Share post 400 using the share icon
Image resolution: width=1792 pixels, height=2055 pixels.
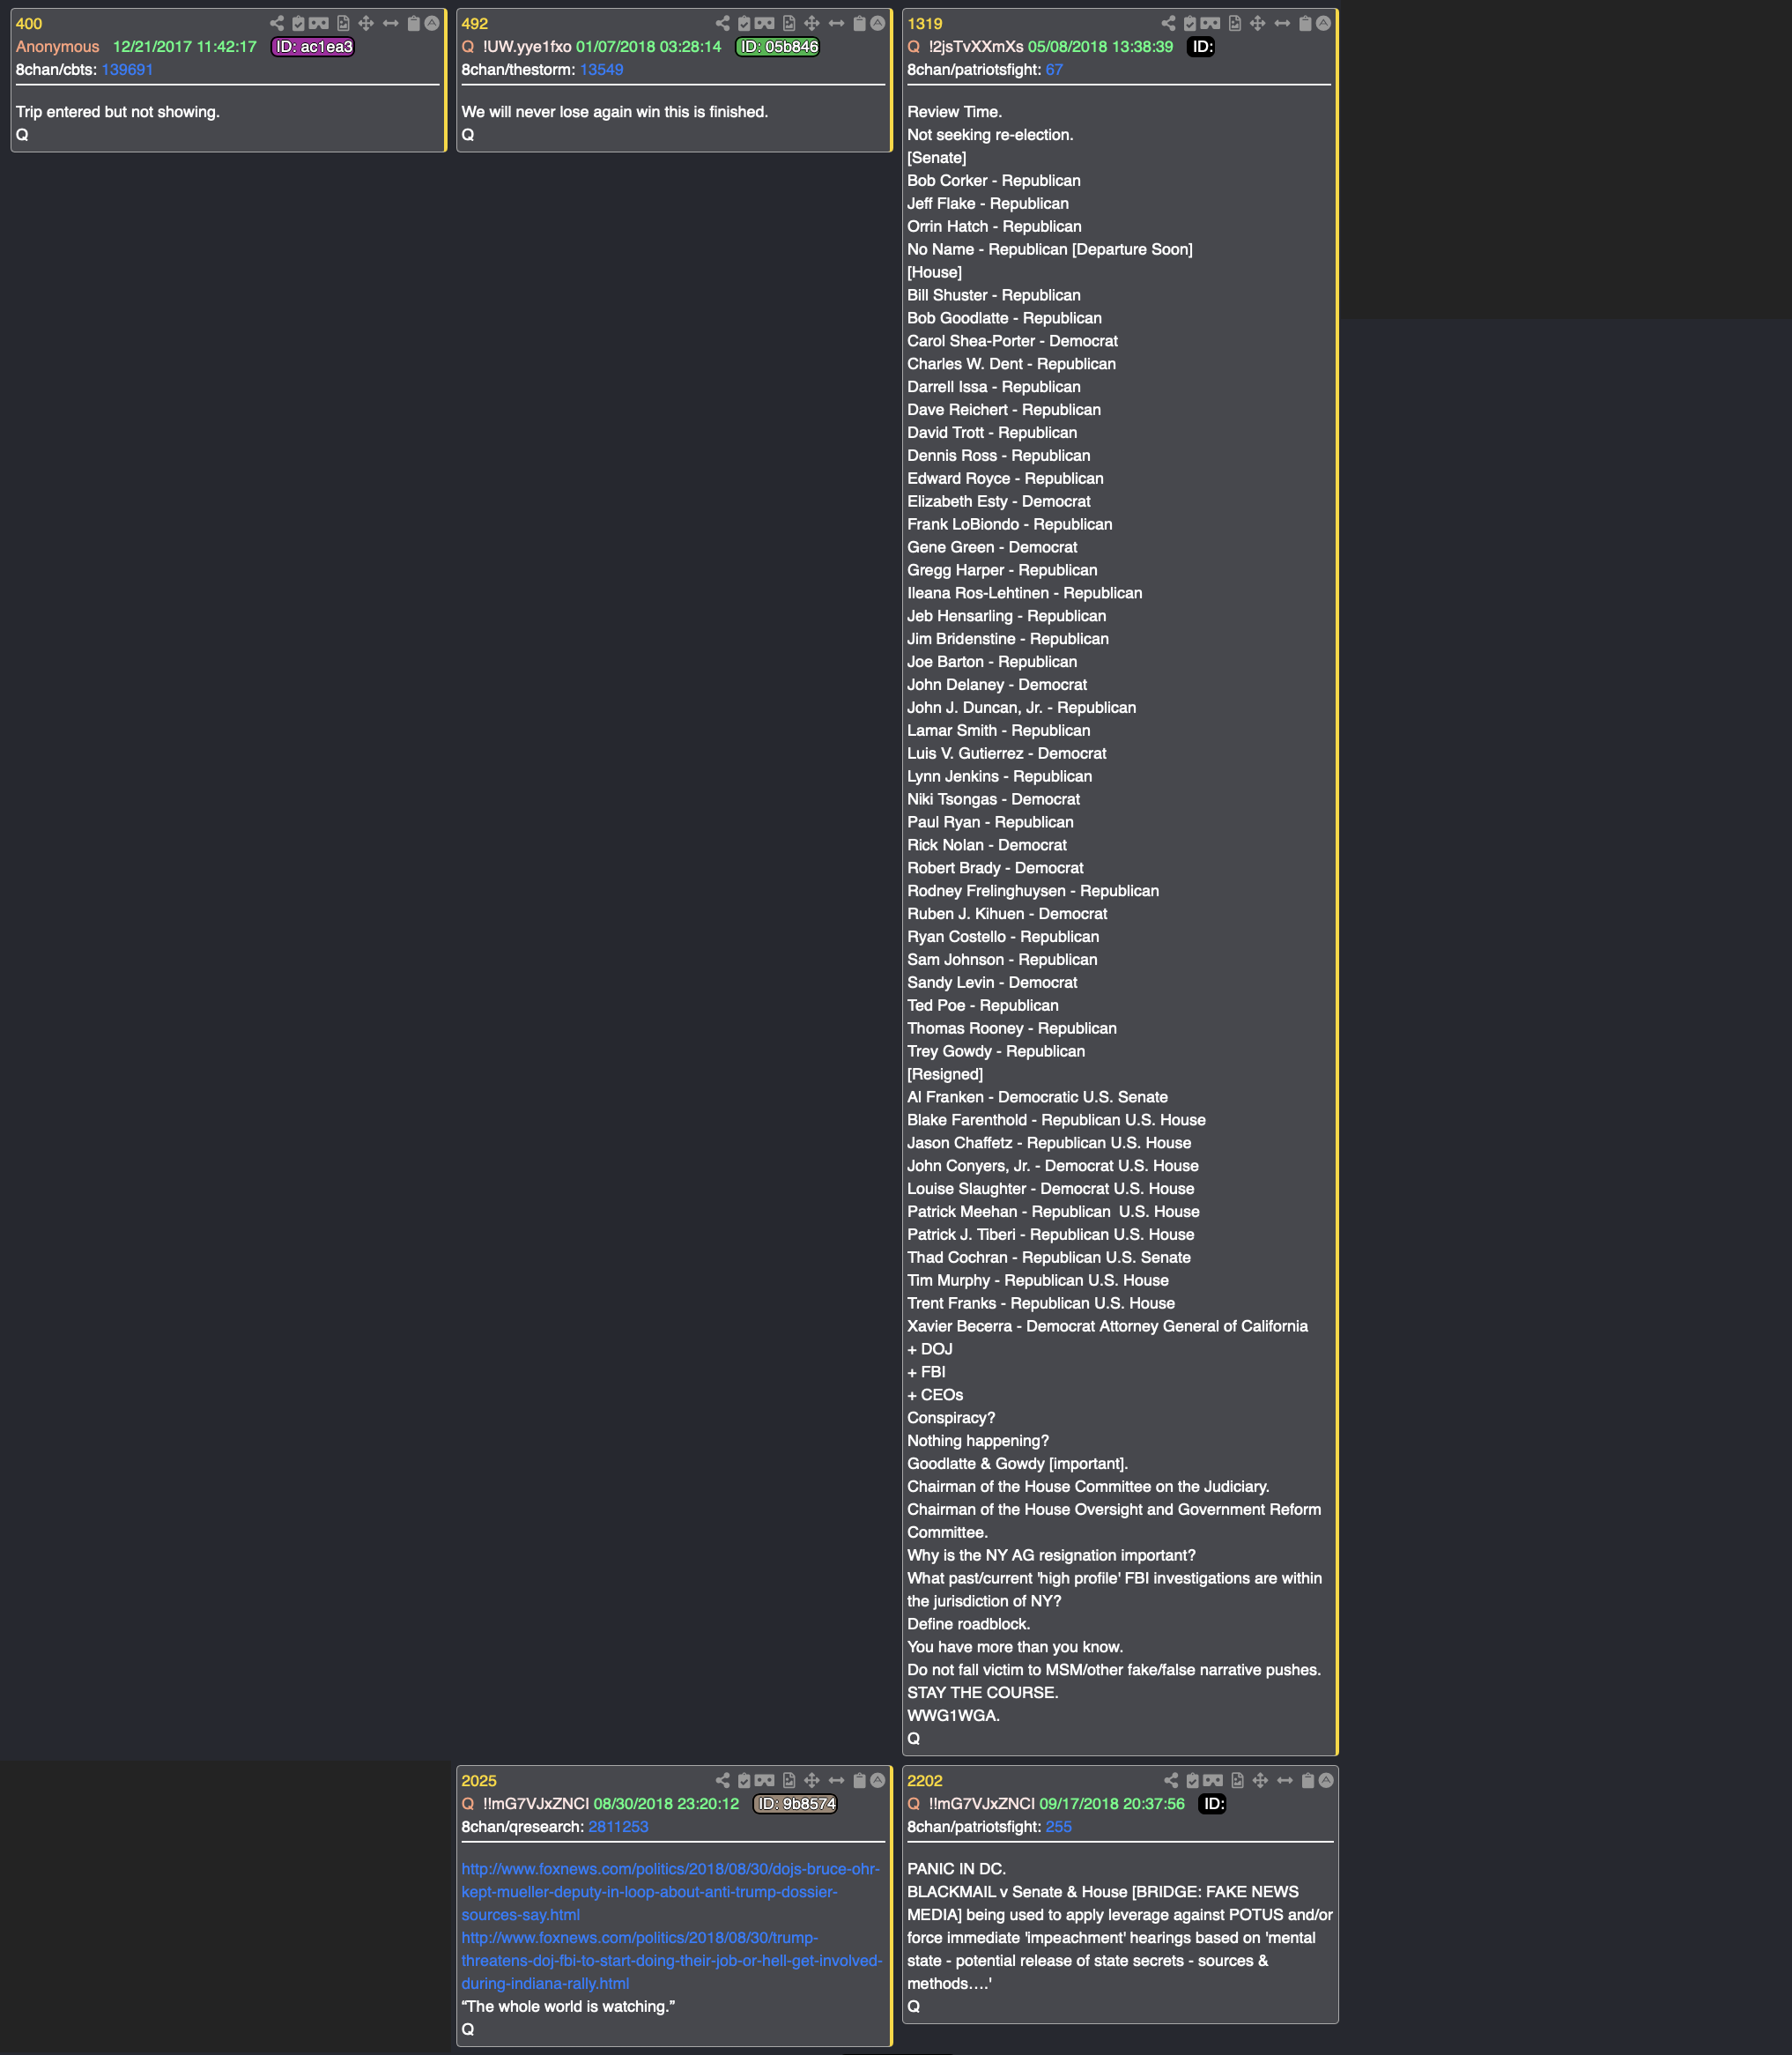coord(277,23)
